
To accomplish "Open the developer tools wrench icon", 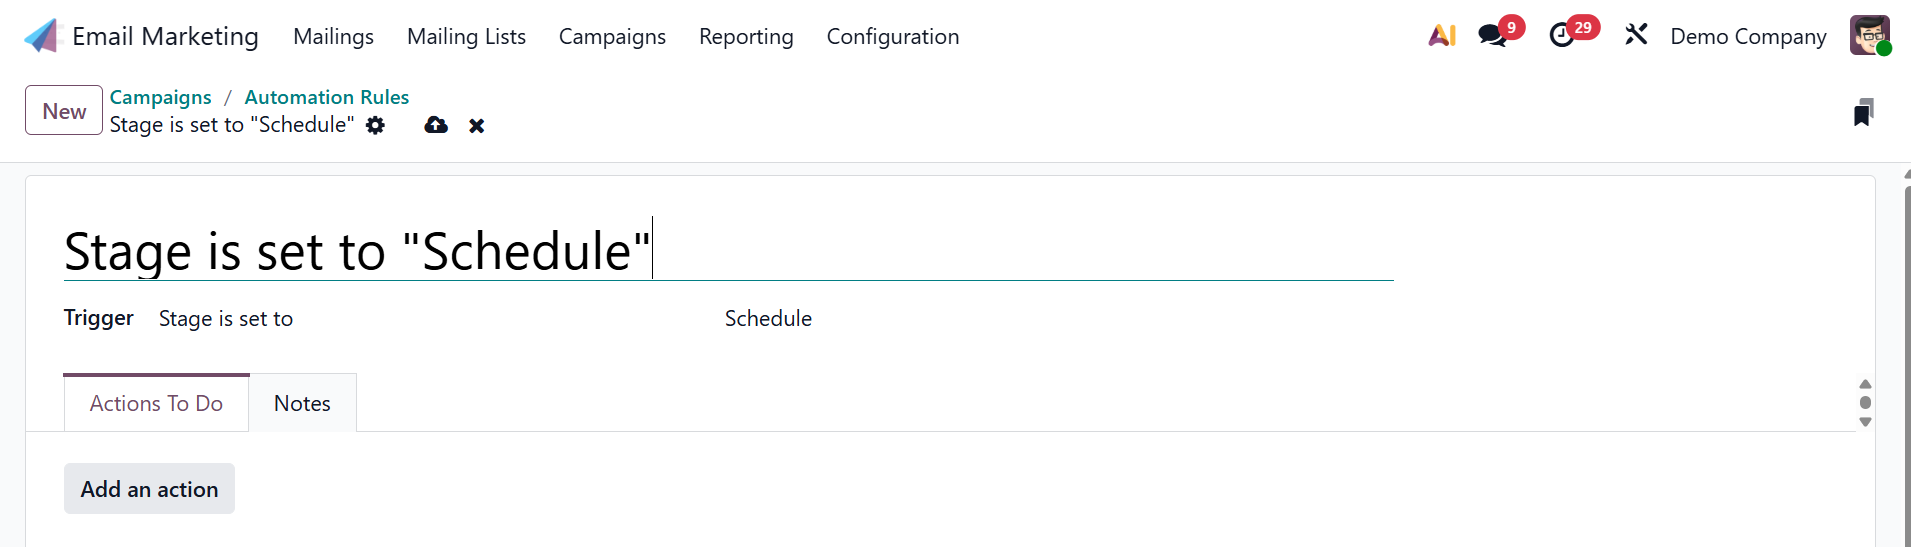I will tap(1636, 36).
